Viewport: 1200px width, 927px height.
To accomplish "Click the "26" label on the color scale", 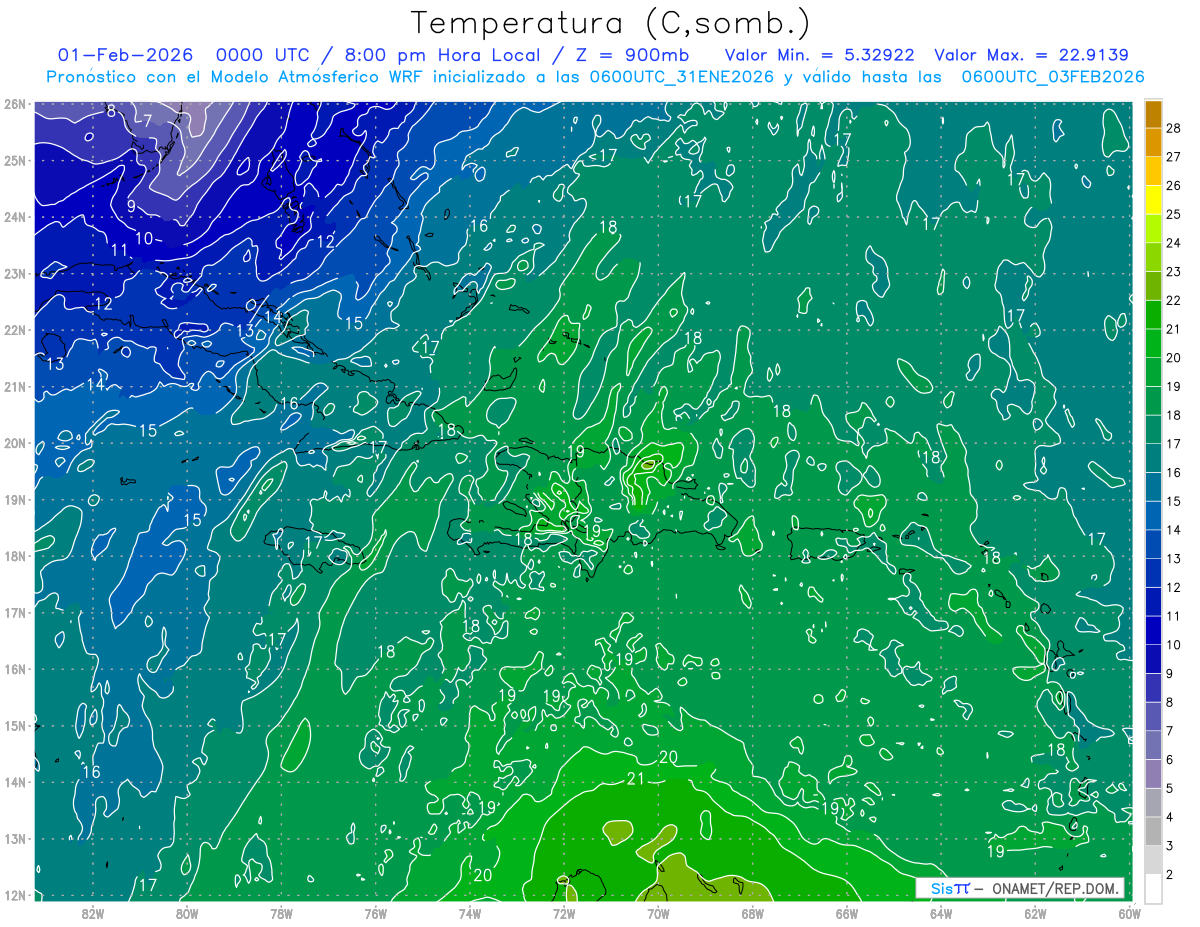I will click(x=1173, y=185).
